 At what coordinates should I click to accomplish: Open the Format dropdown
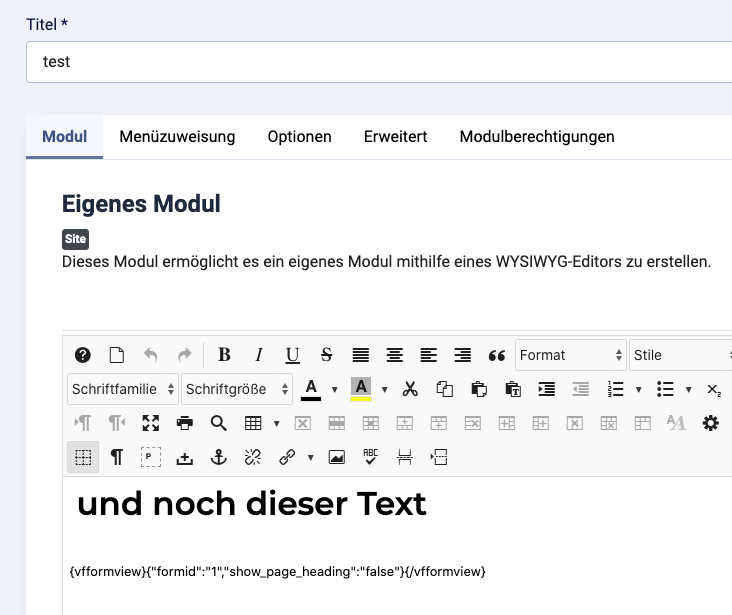571,355
